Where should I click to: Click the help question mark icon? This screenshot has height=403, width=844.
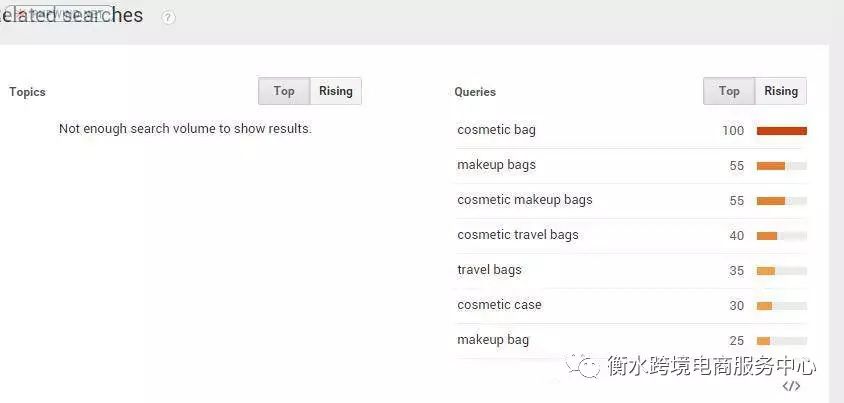pyautogui.click(x=168, y=18)
